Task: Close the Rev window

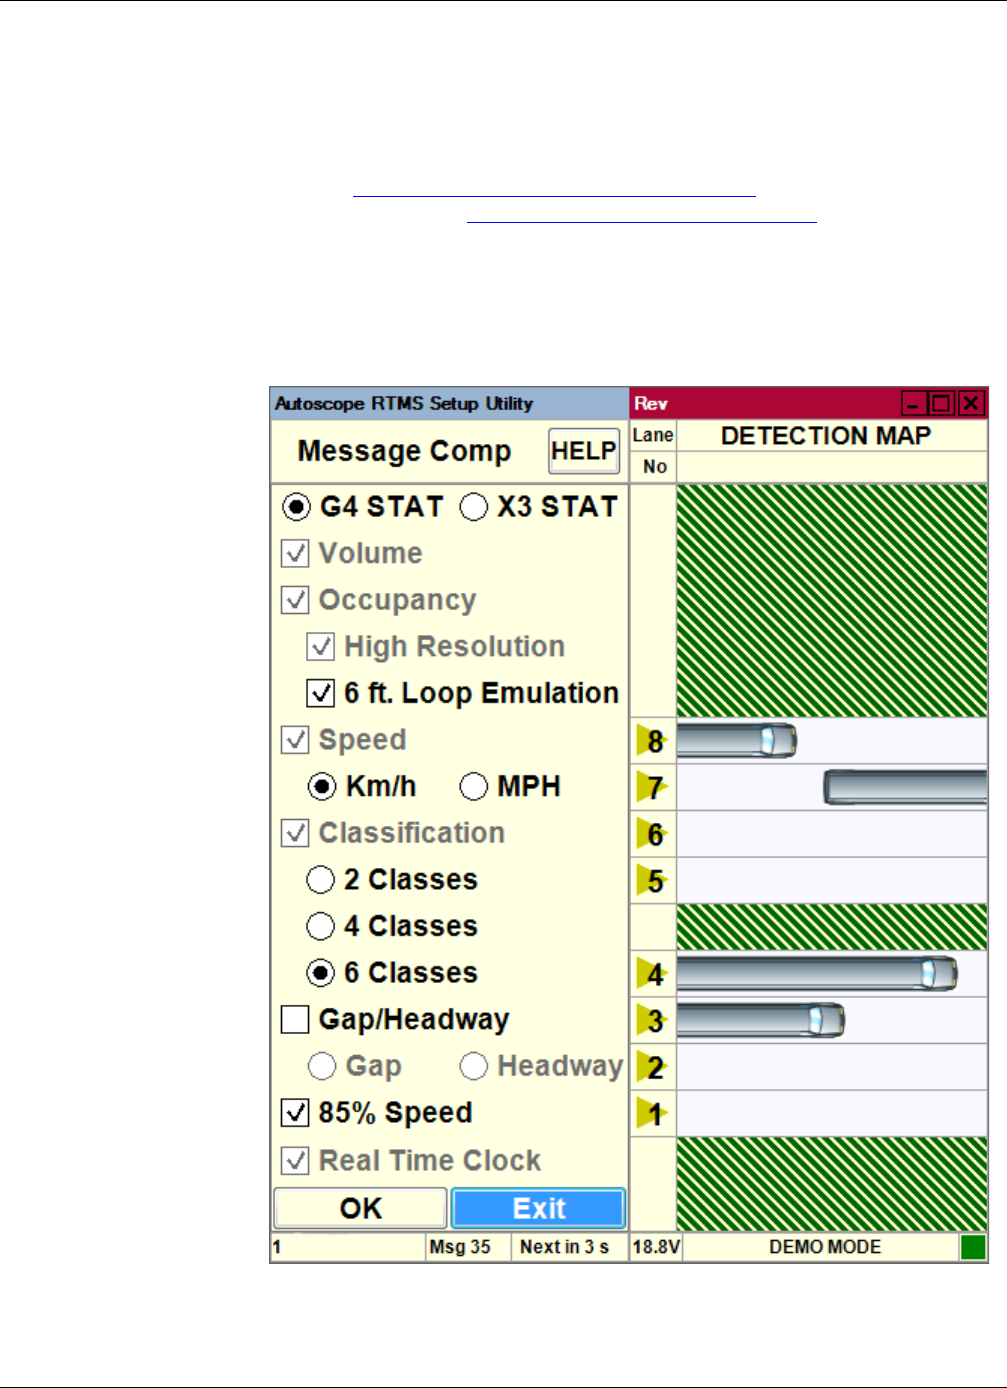Action: 971,403
